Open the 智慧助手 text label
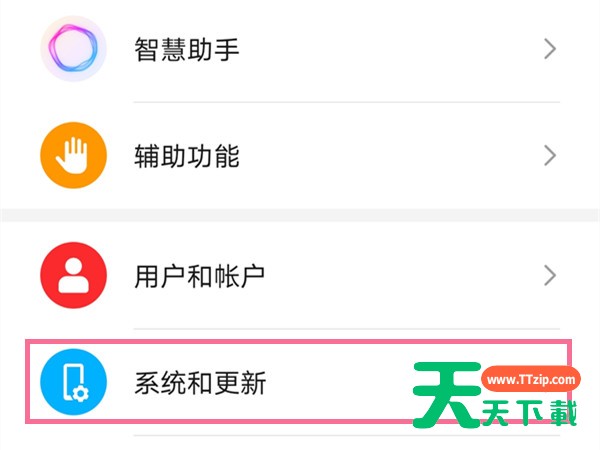Screen dimensions: 600x450 [187, 49]
